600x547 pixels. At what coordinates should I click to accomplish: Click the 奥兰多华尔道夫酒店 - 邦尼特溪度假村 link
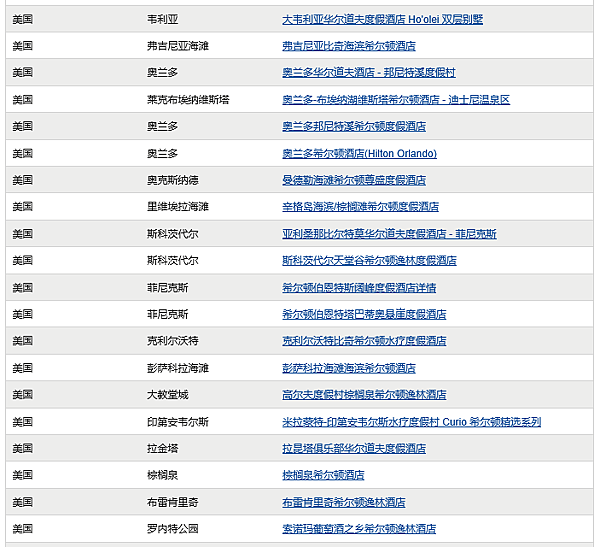[368, 72]
